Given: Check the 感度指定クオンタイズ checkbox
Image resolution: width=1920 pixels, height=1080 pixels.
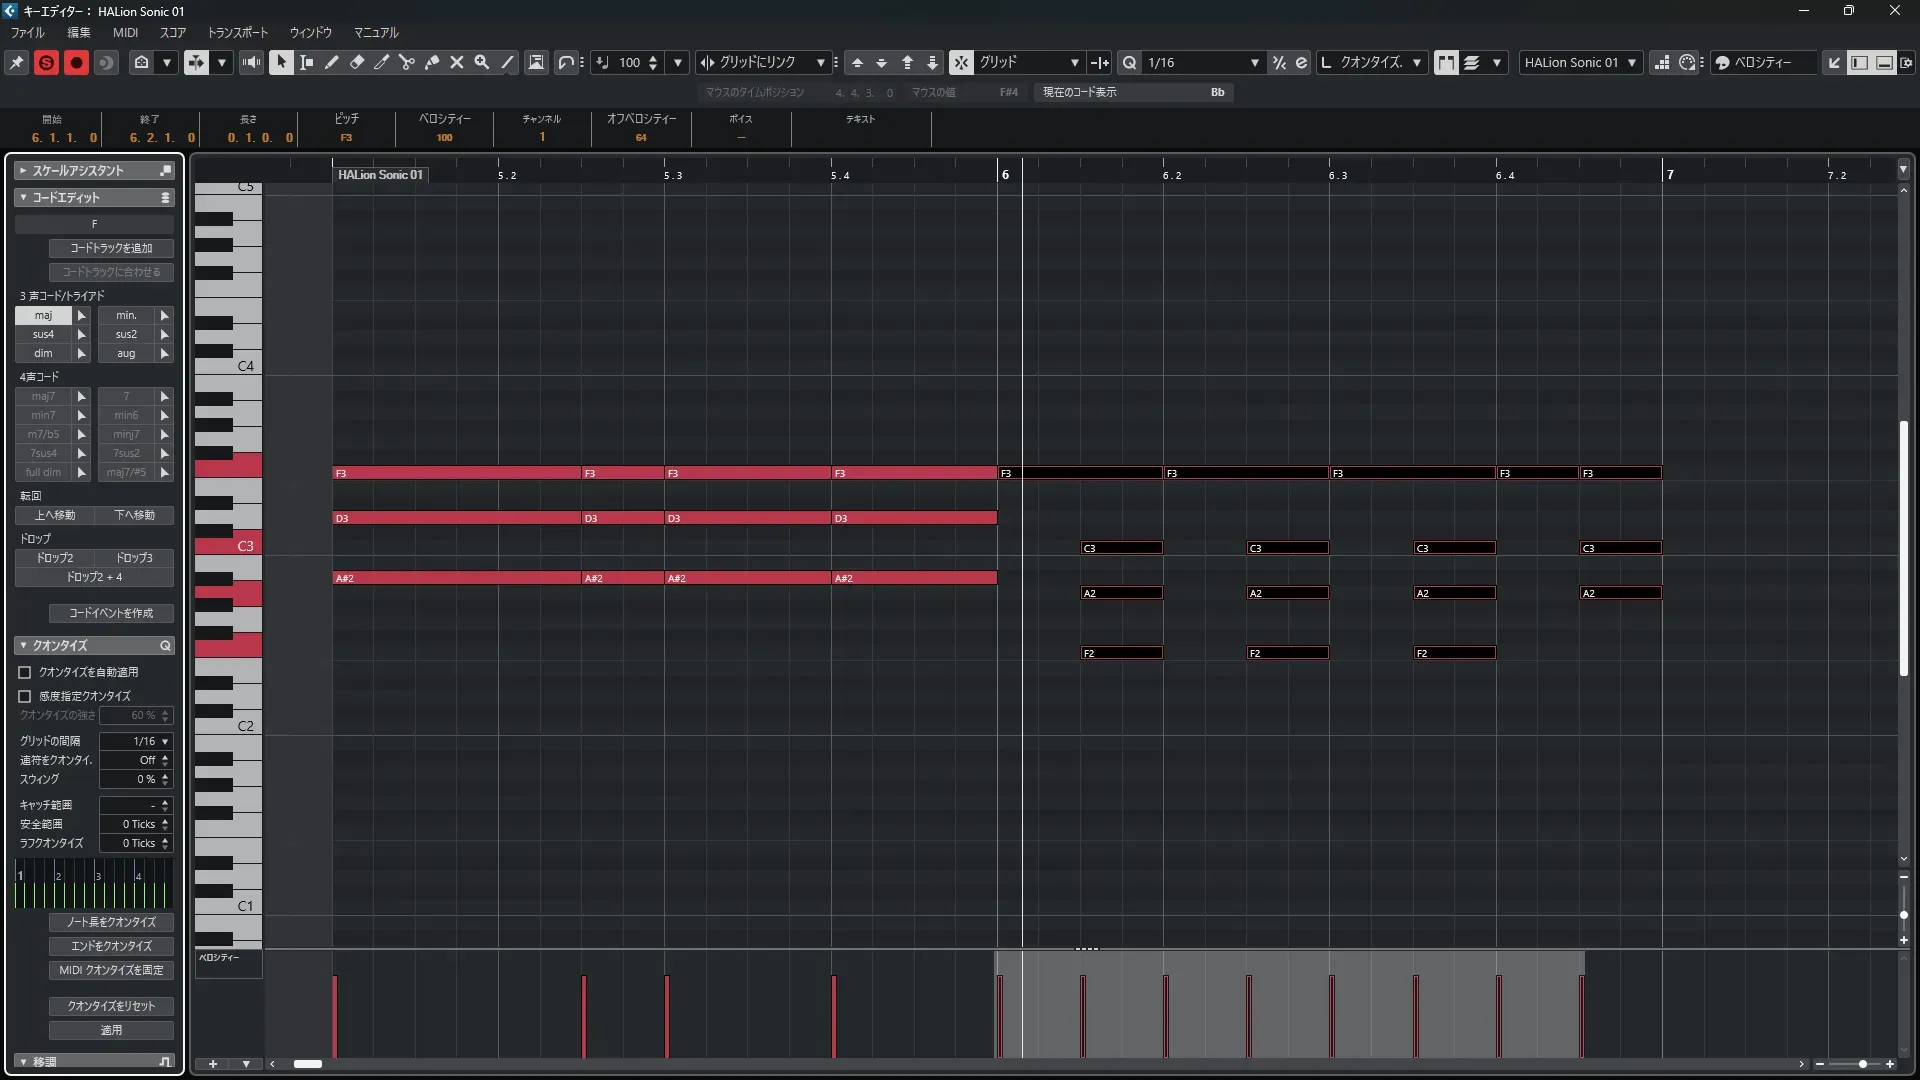Looking at the screenshot, I should 25,696.
